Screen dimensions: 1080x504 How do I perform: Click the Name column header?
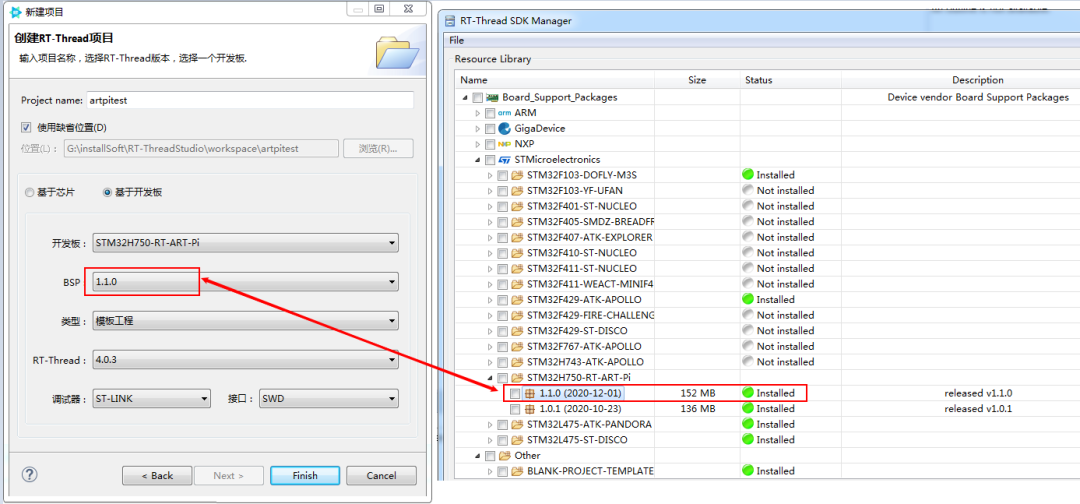click(x=554, y=80)
